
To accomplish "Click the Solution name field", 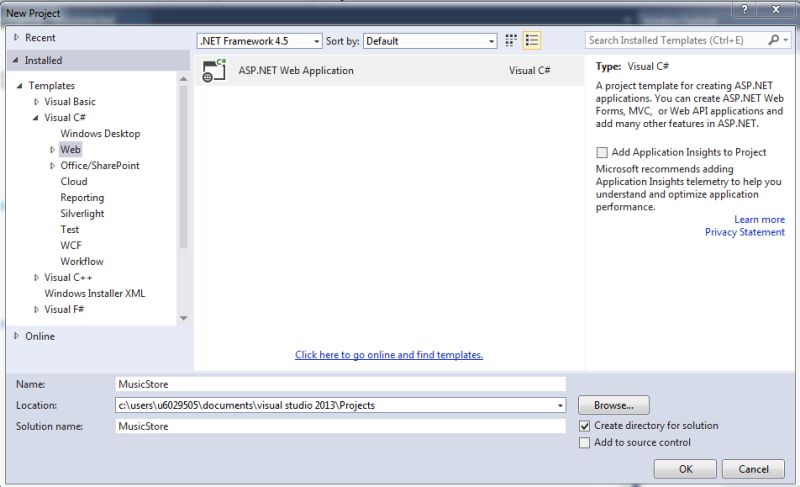I will pos(340,426).
